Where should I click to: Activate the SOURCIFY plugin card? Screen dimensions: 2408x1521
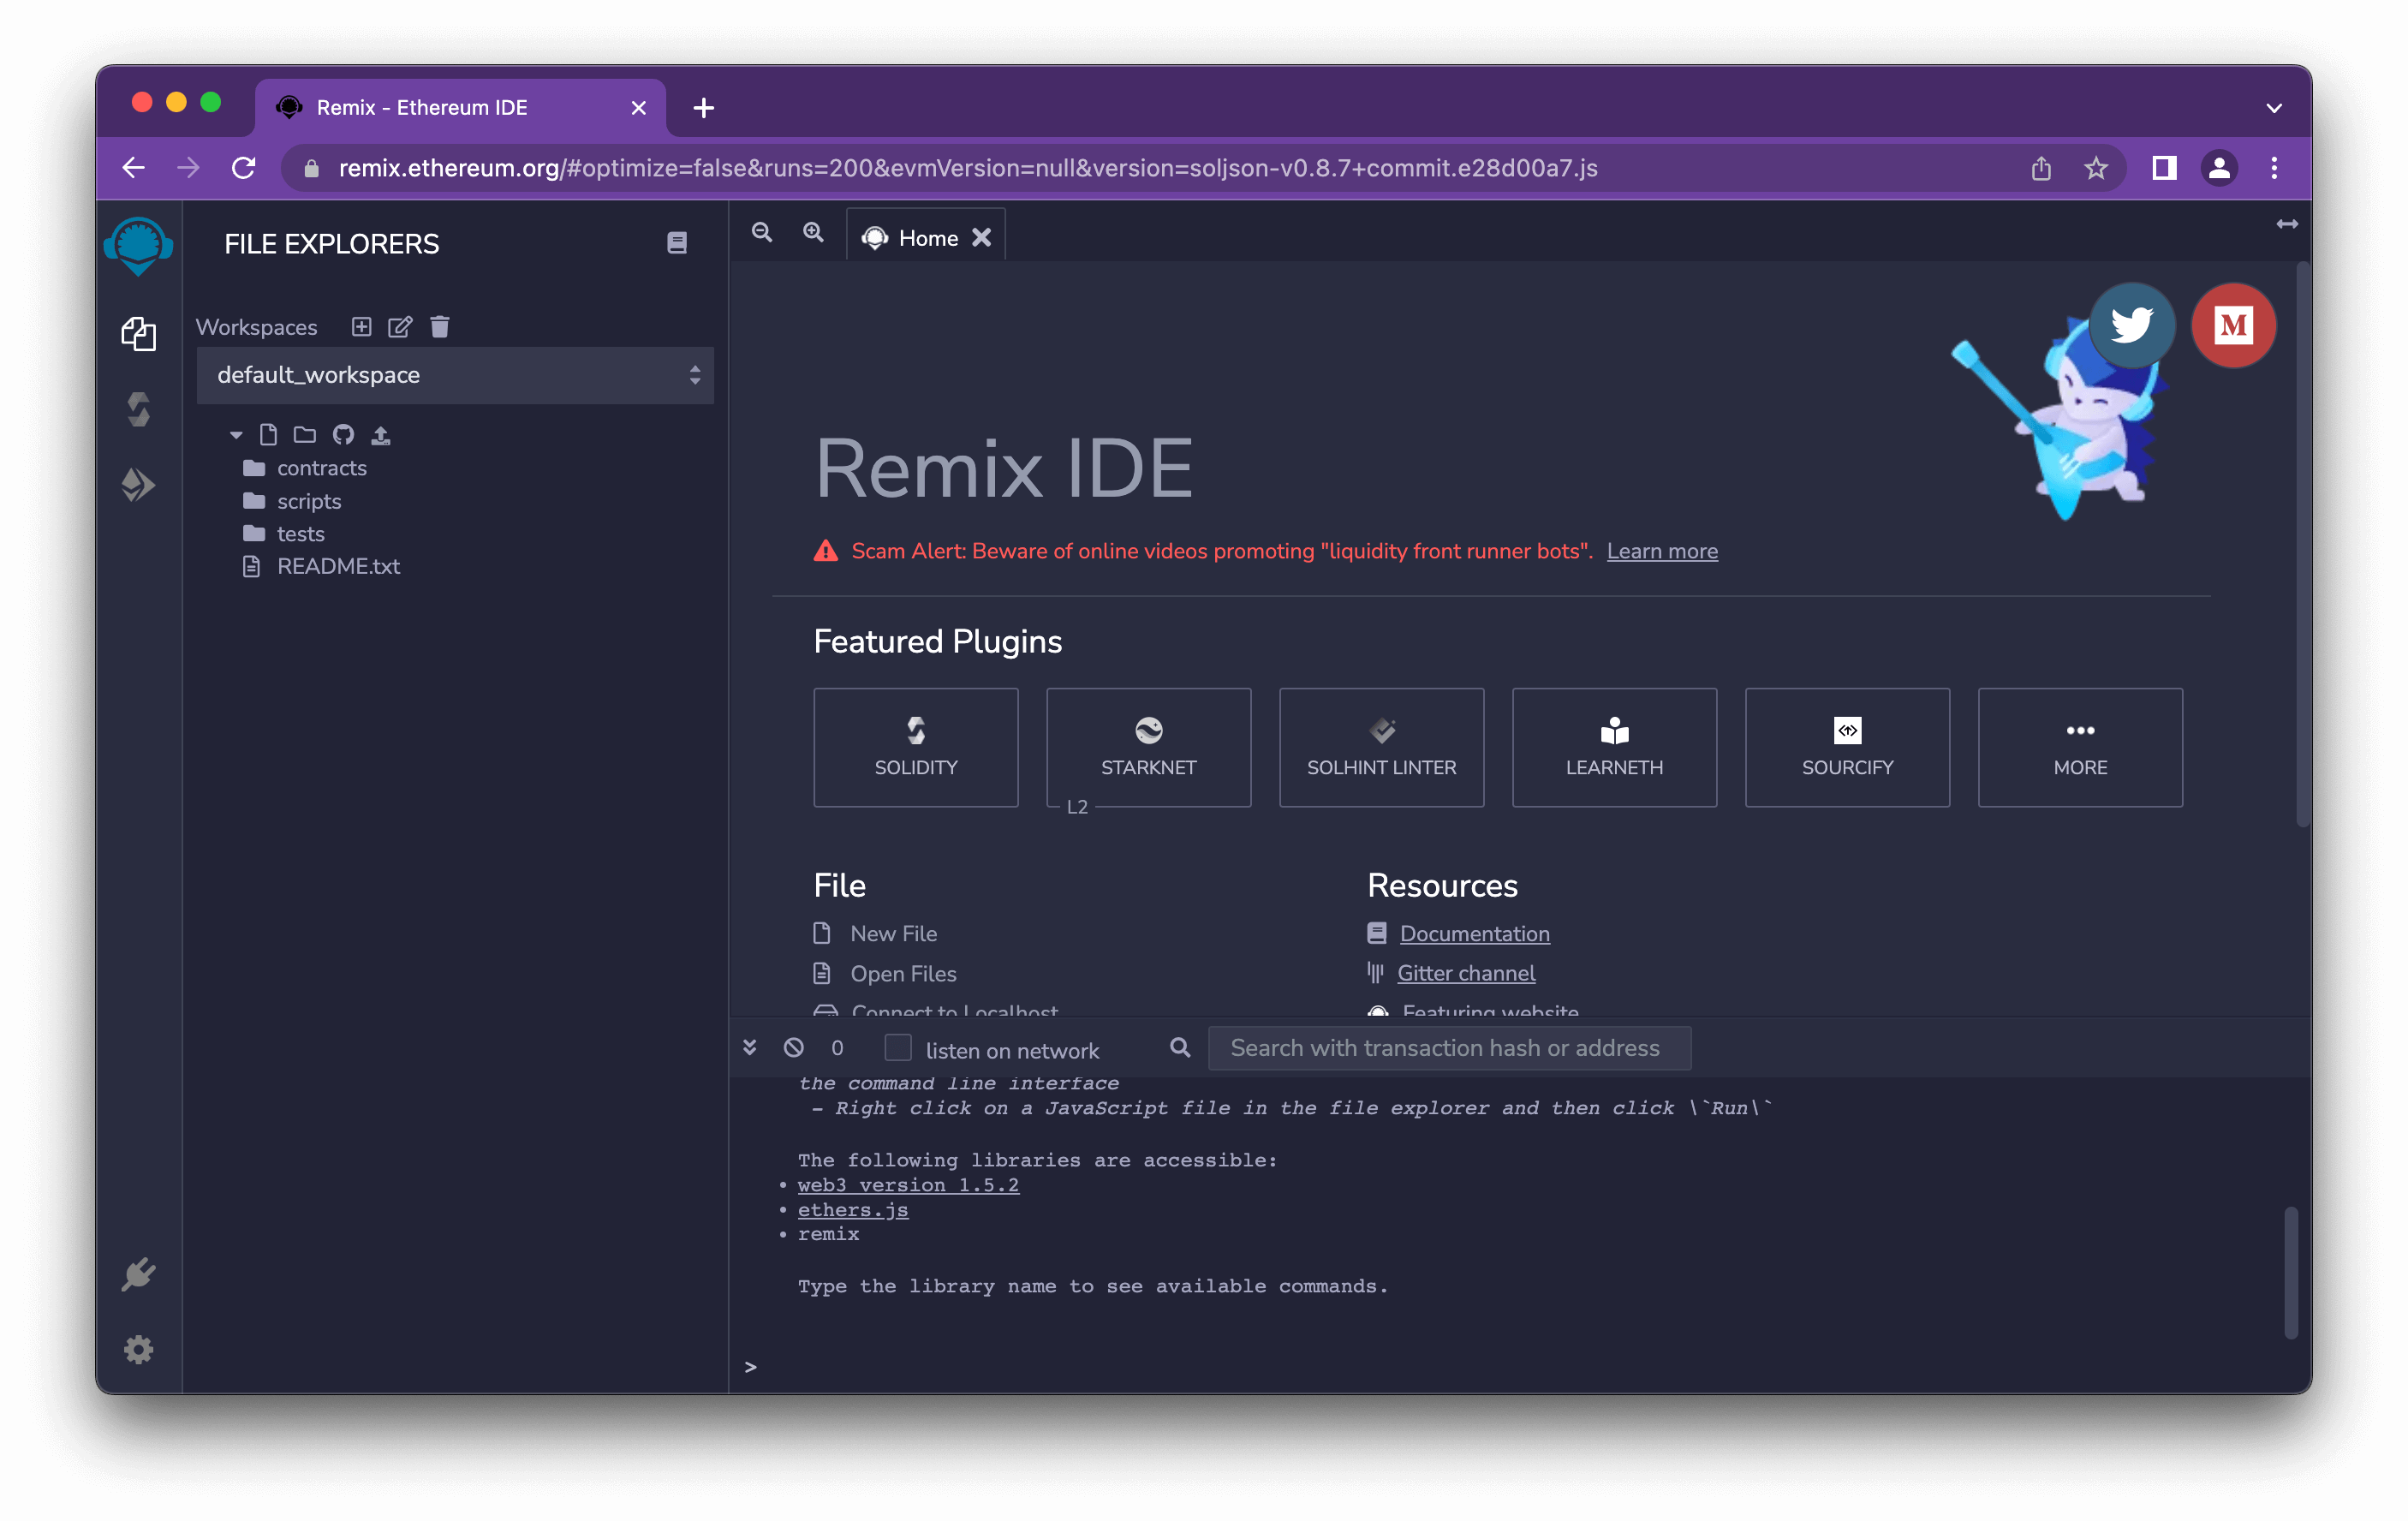1847,747
